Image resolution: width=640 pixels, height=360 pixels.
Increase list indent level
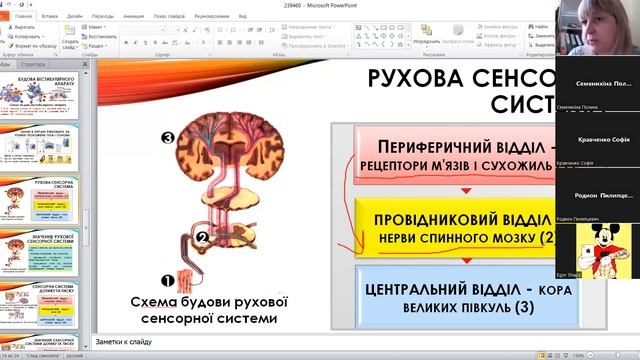coord(260,30)
